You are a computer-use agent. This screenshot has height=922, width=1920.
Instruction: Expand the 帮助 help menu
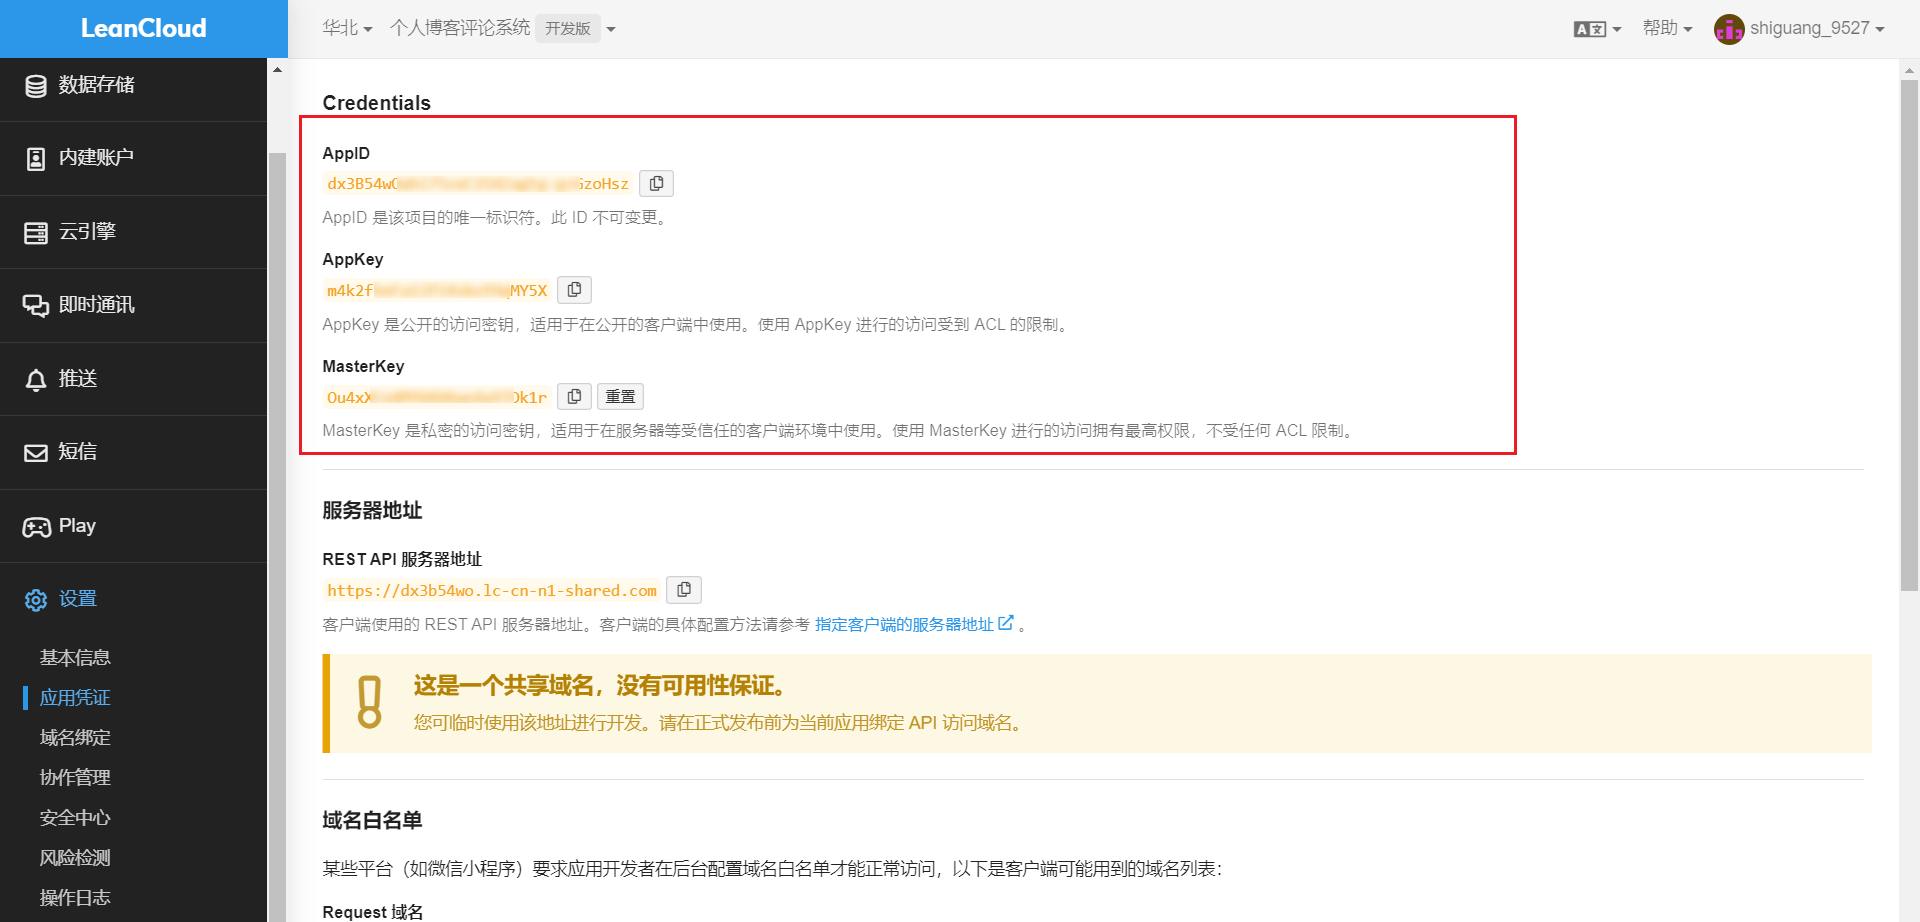click(1667, 28)
